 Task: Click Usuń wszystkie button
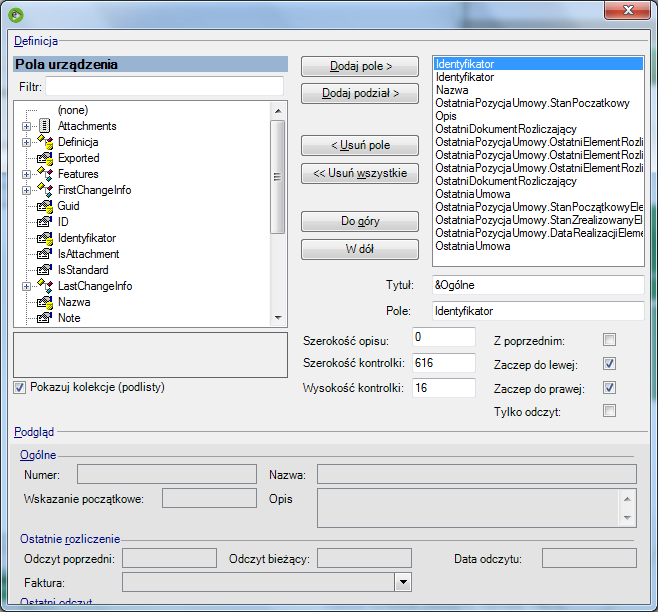pyautogui.click(x=360, y=173)
